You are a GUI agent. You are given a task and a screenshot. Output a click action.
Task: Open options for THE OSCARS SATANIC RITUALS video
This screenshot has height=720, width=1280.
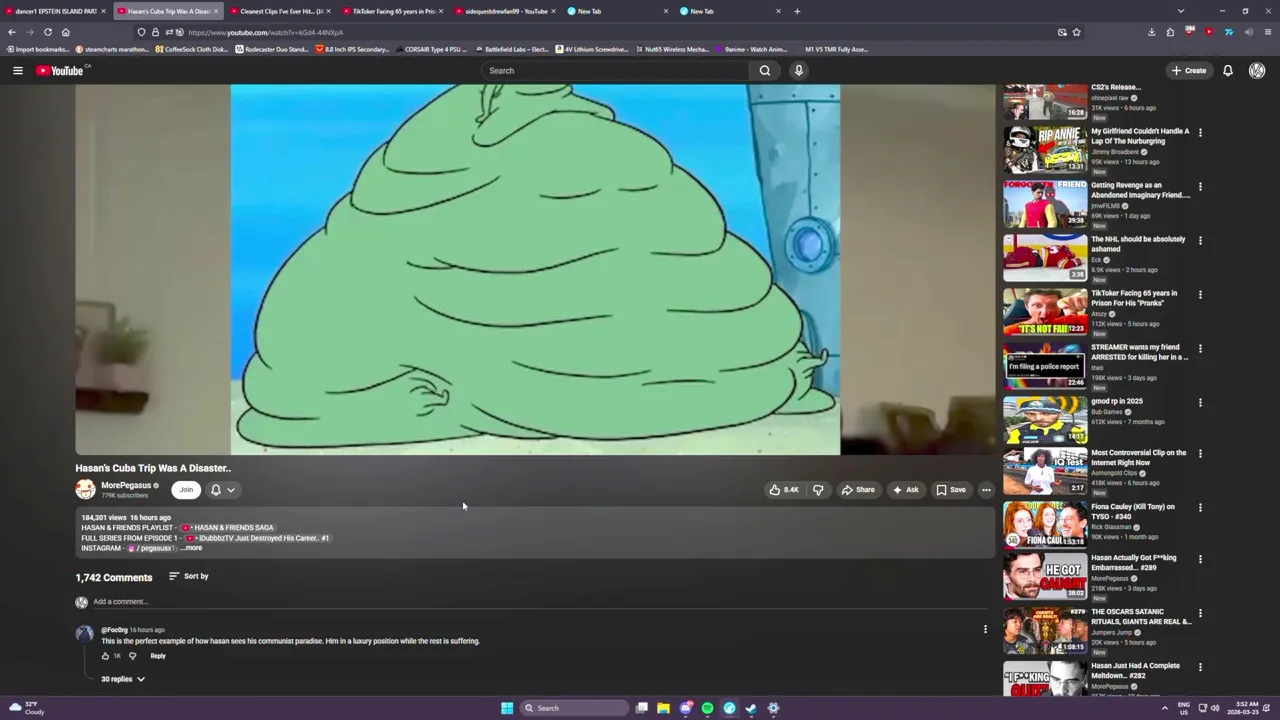click(x=1200, y=613)
